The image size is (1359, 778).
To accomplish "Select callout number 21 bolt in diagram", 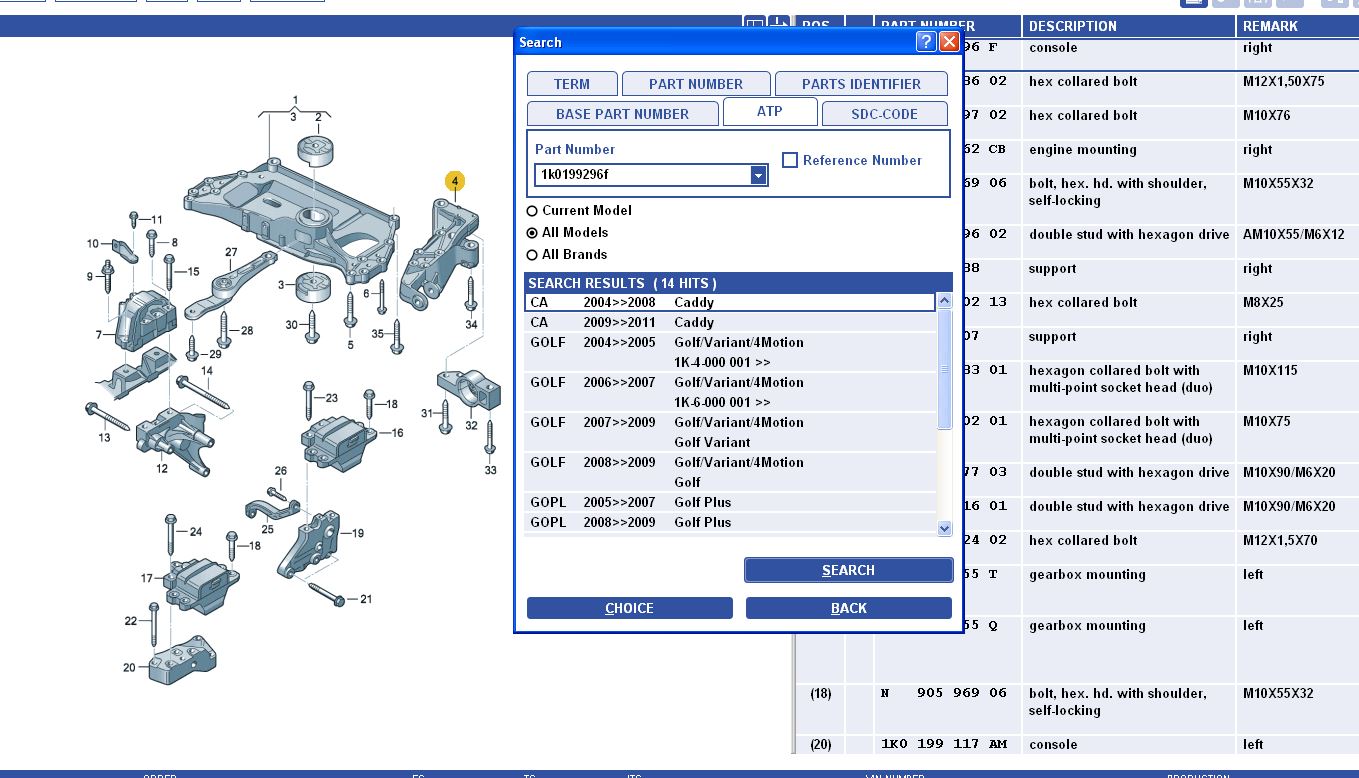I will coord(366,599).
